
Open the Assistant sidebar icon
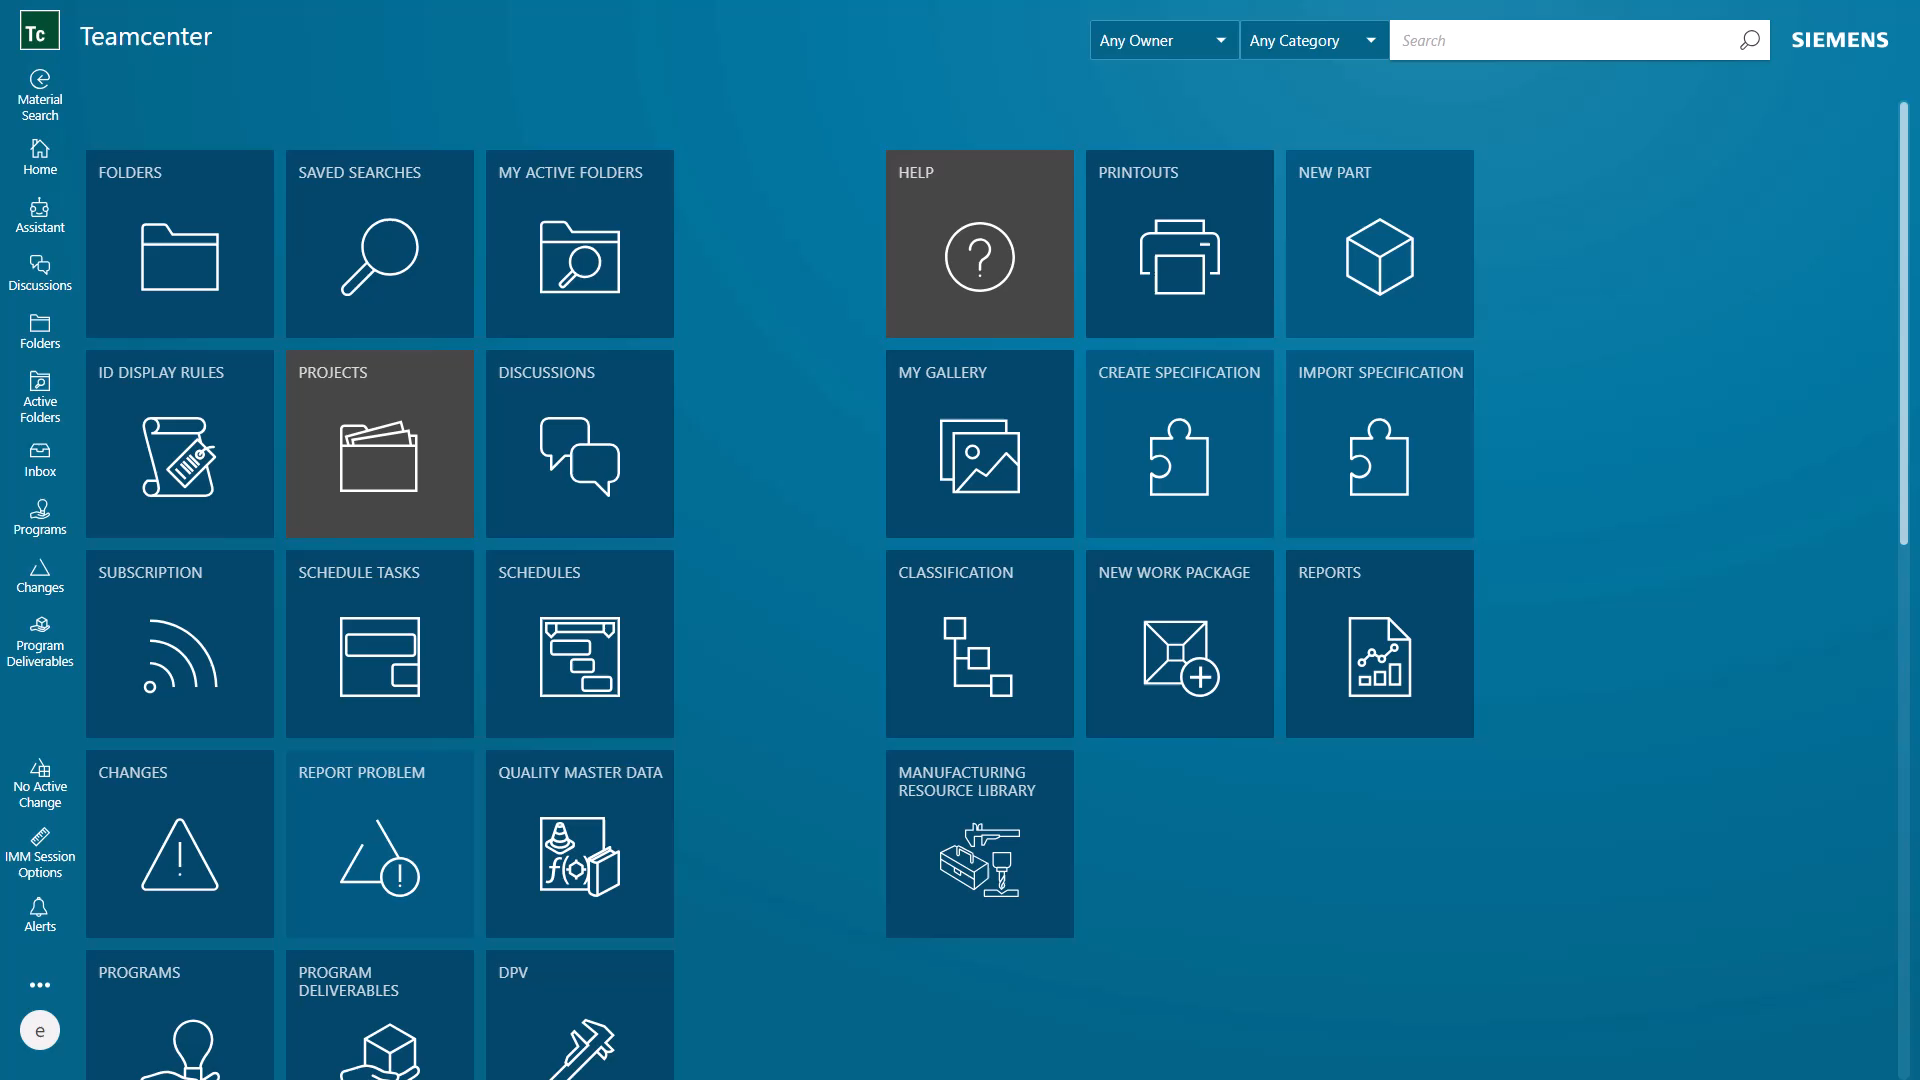pyautogui.click(x=40, y=215)
